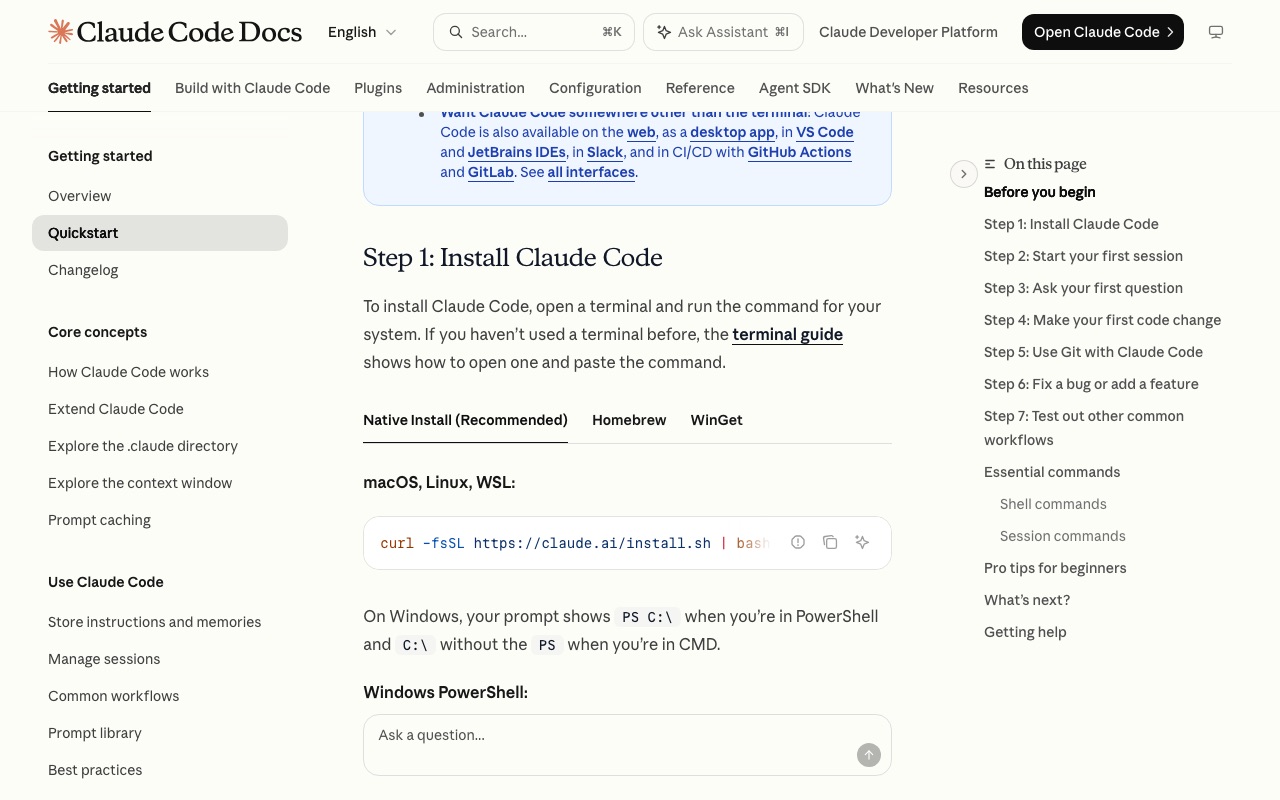
Task: View the What's New tab
Action: pyautogui.click(x=894, y=88)
